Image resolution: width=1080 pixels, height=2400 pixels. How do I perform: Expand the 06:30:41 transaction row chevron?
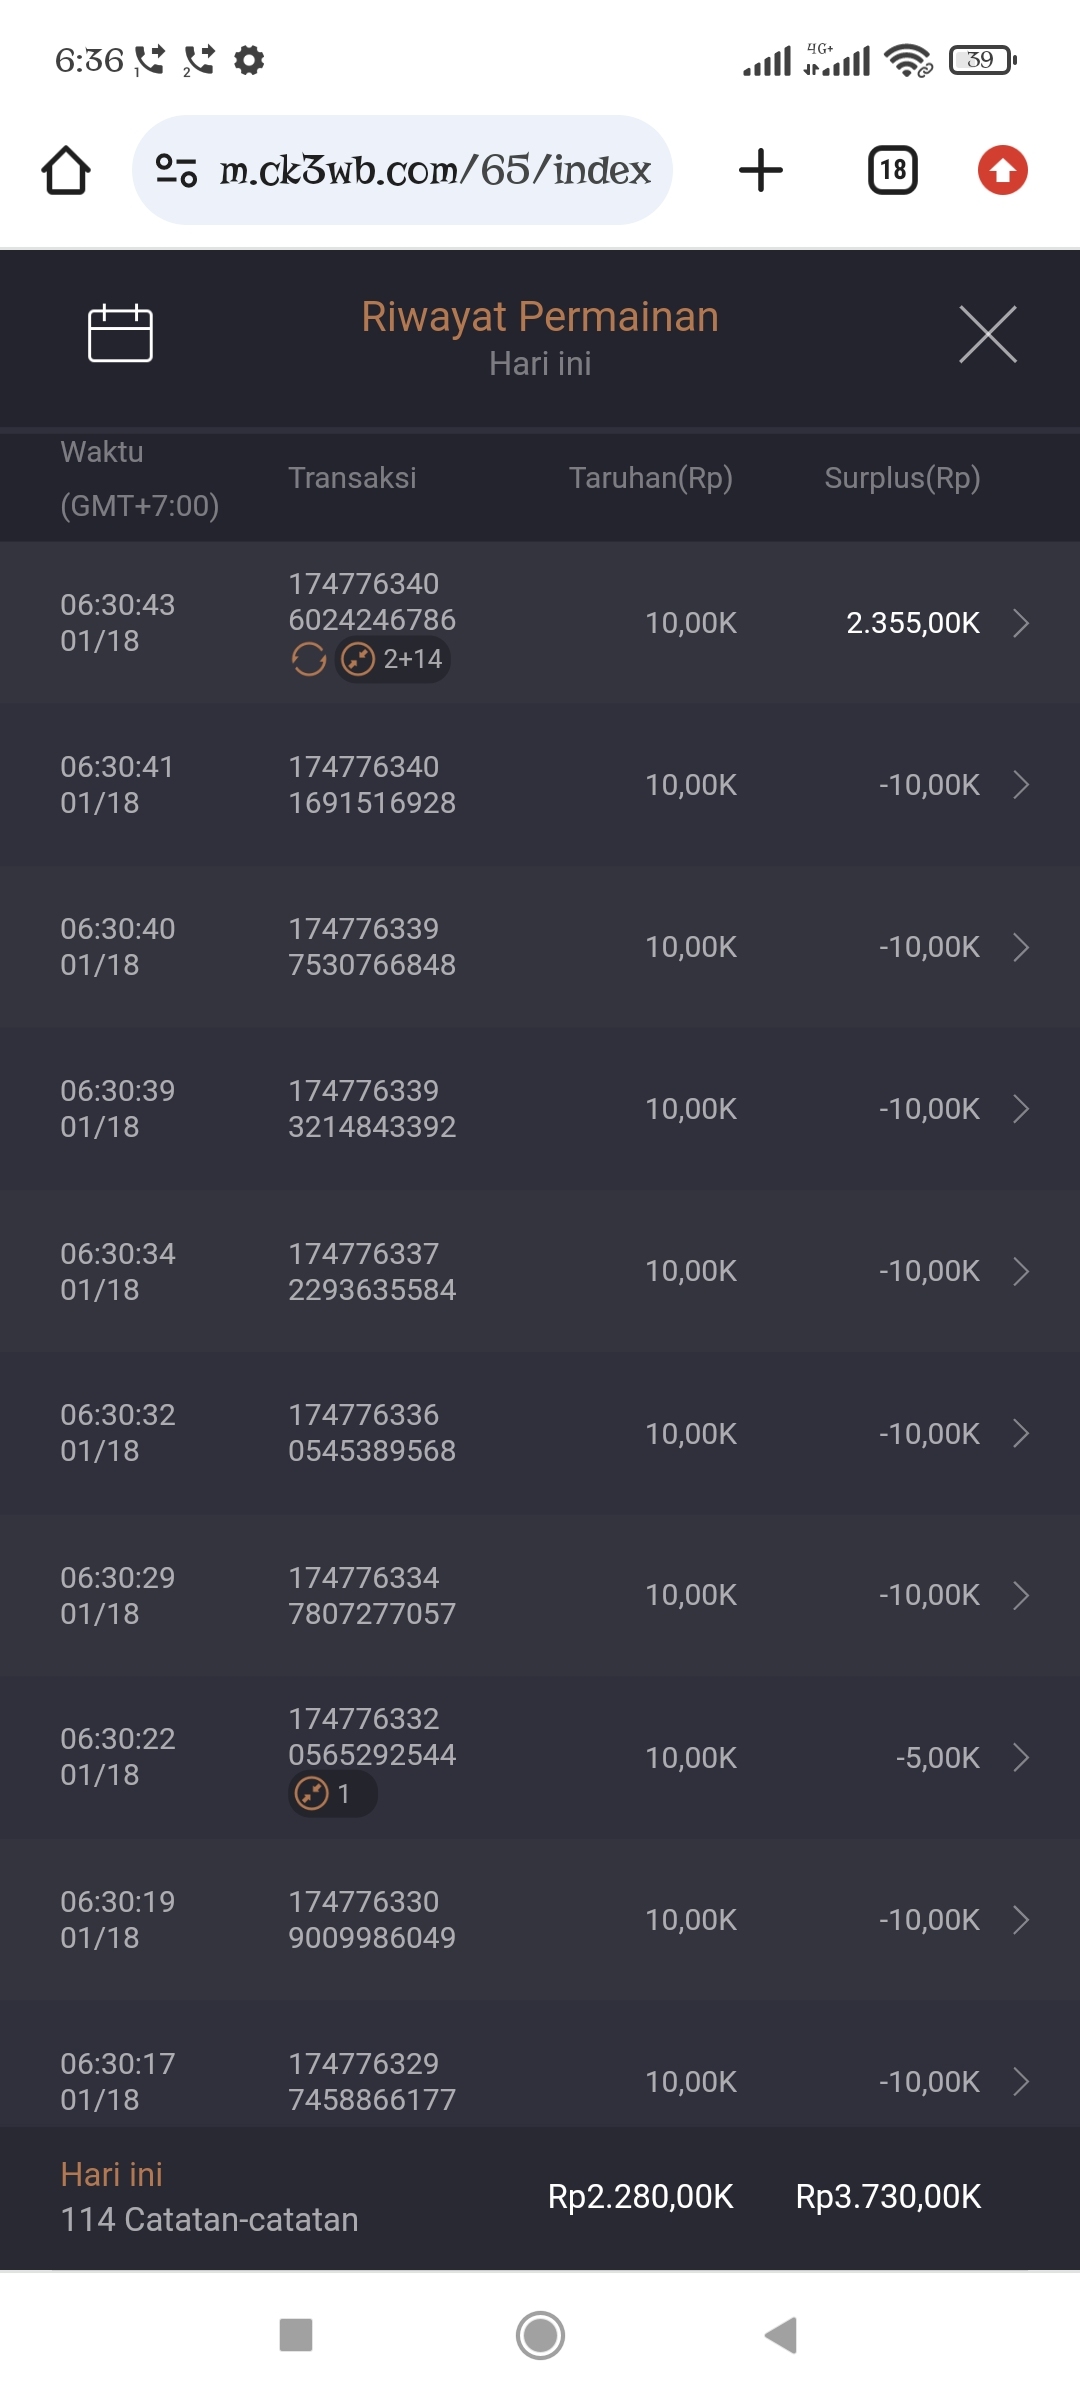point(1021,785)
